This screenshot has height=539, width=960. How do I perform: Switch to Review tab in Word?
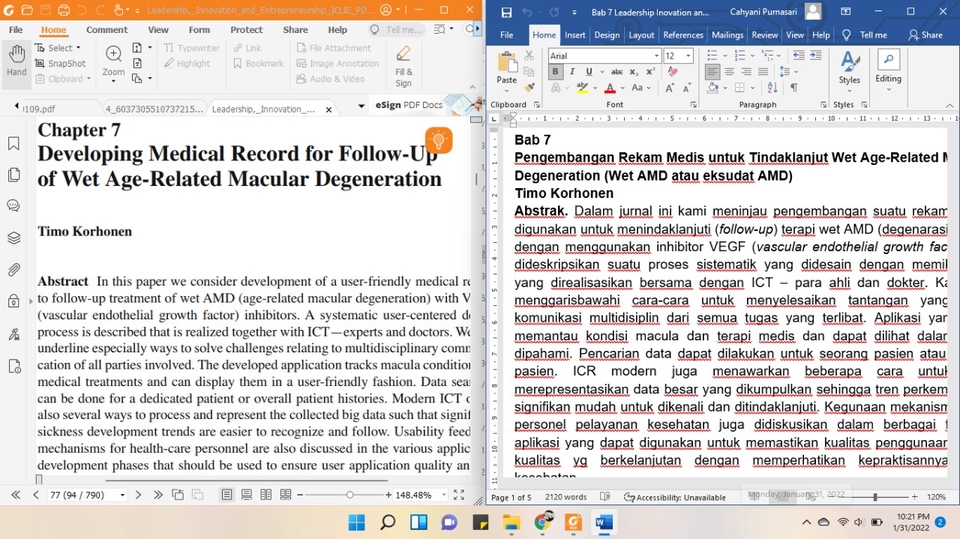pos(764,35)
